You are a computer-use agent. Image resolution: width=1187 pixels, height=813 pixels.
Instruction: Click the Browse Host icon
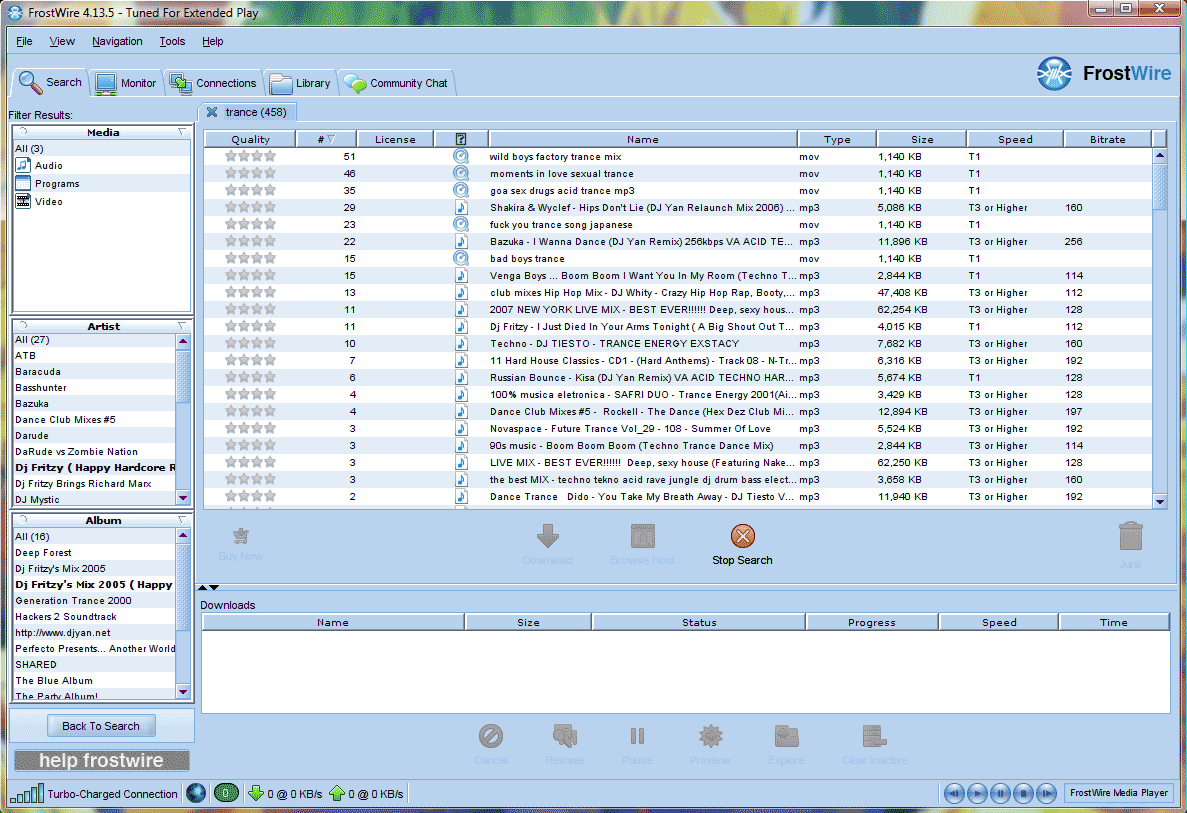[x=642, y=536]
